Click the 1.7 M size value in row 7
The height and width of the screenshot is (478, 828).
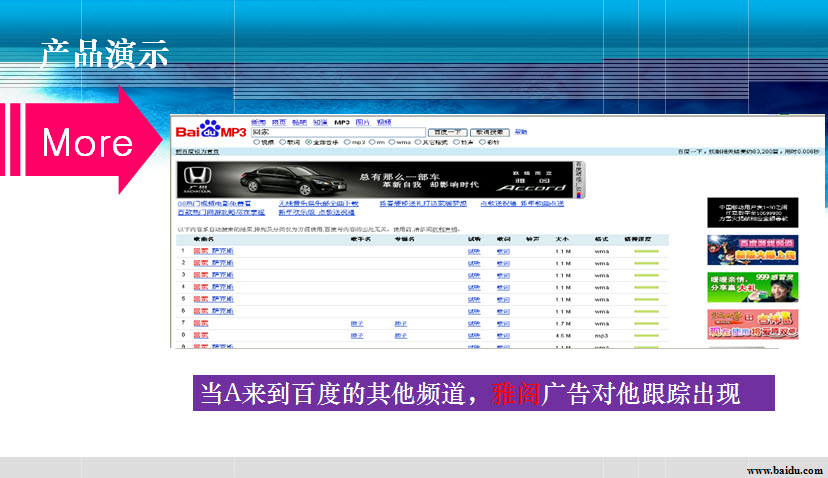tap(563, 323)
